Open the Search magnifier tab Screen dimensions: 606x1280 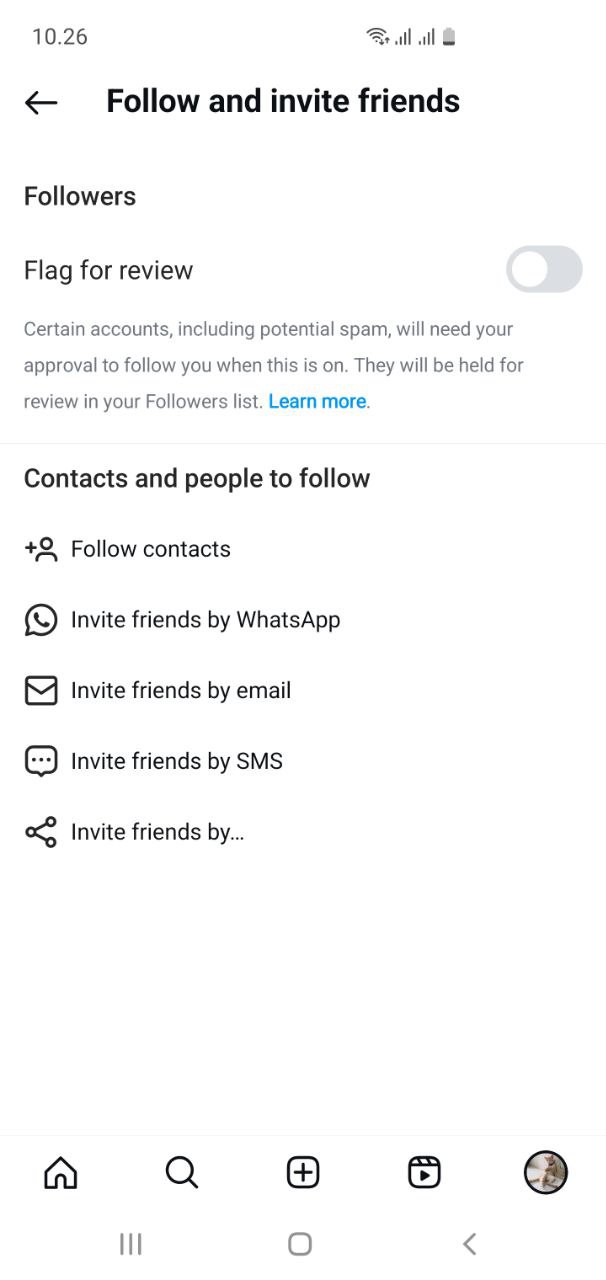pos(182,1172)
